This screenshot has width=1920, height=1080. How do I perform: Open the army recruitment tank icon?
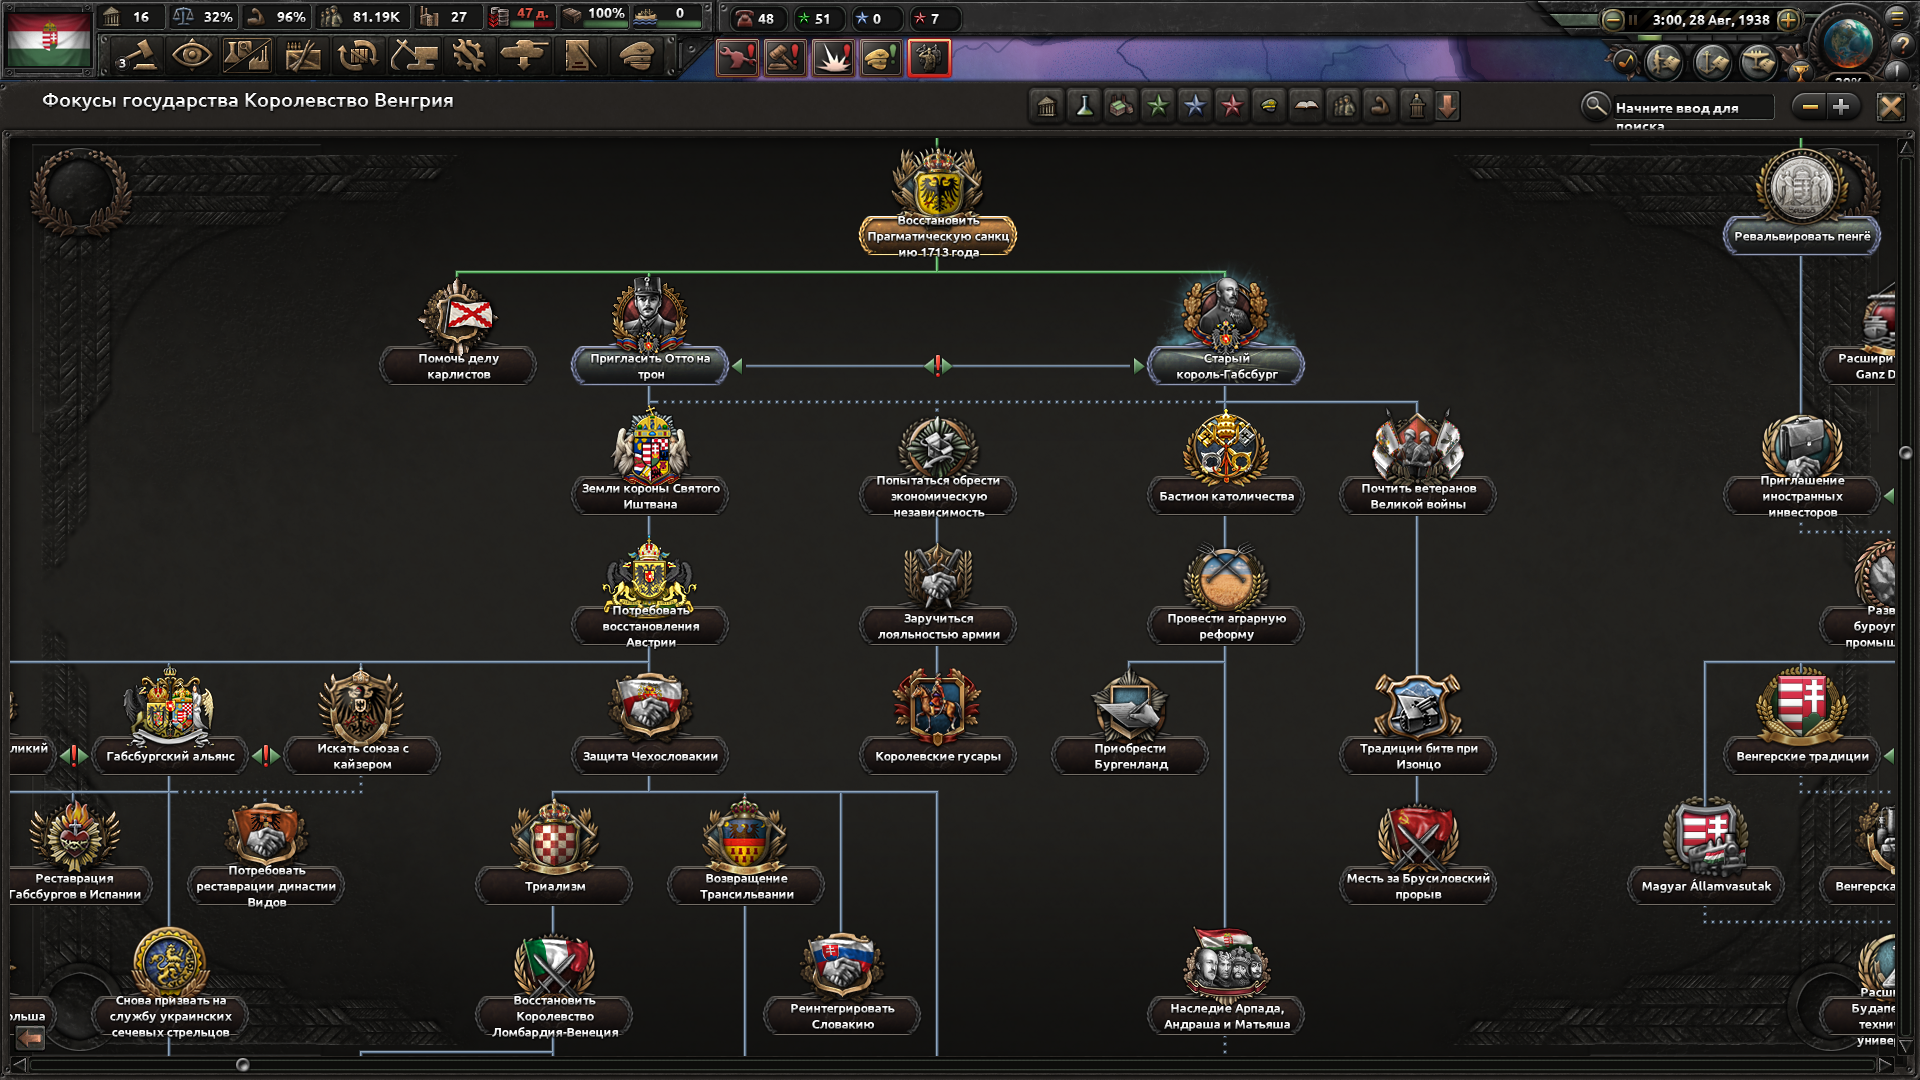coord(523,56)
